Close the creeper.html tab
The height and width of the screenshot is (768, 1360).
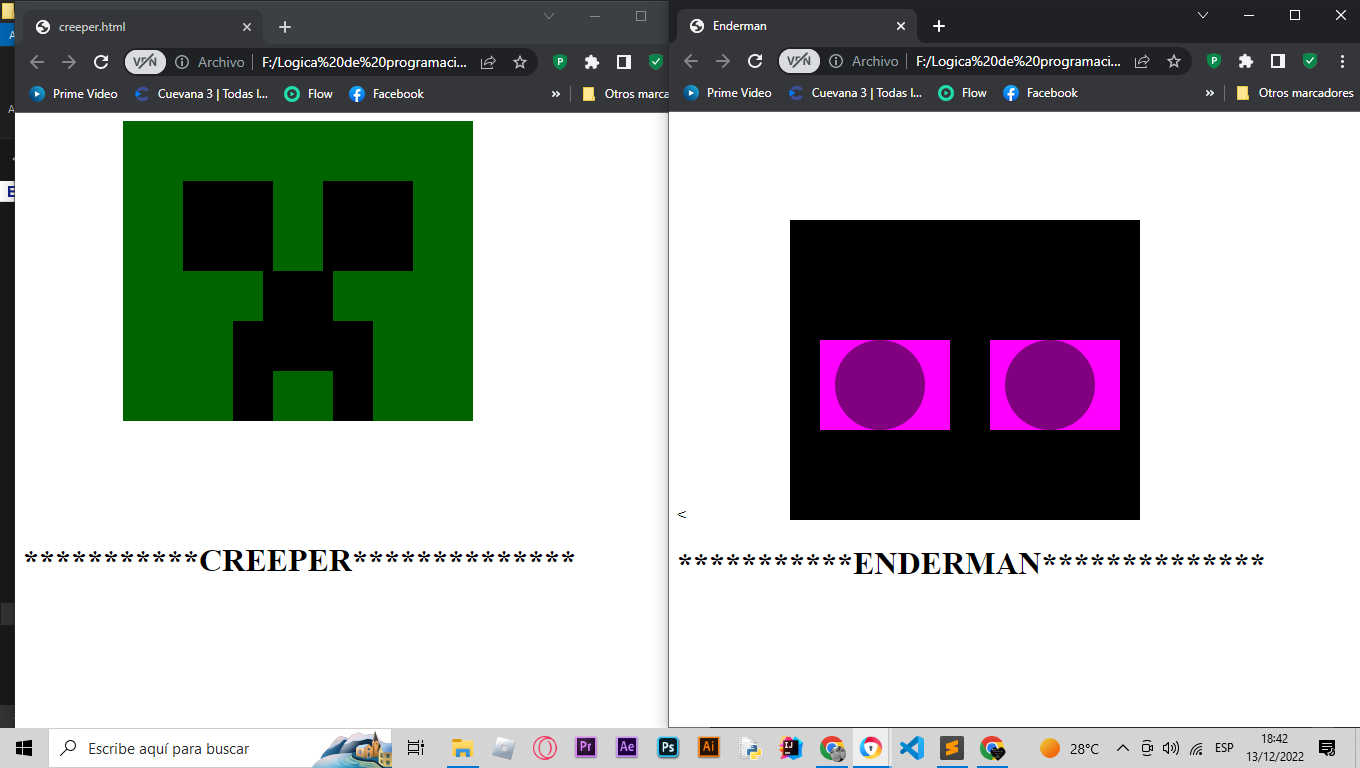(247, 27)
